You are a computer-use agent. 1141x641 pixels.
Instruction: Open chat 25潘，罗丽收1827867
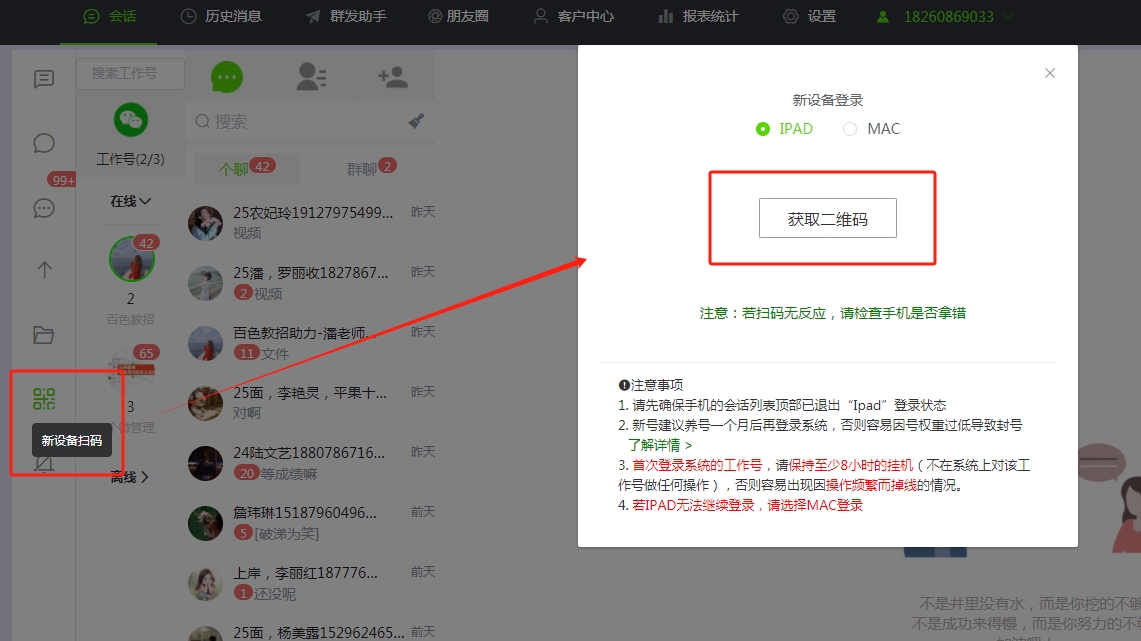point(311,282)
